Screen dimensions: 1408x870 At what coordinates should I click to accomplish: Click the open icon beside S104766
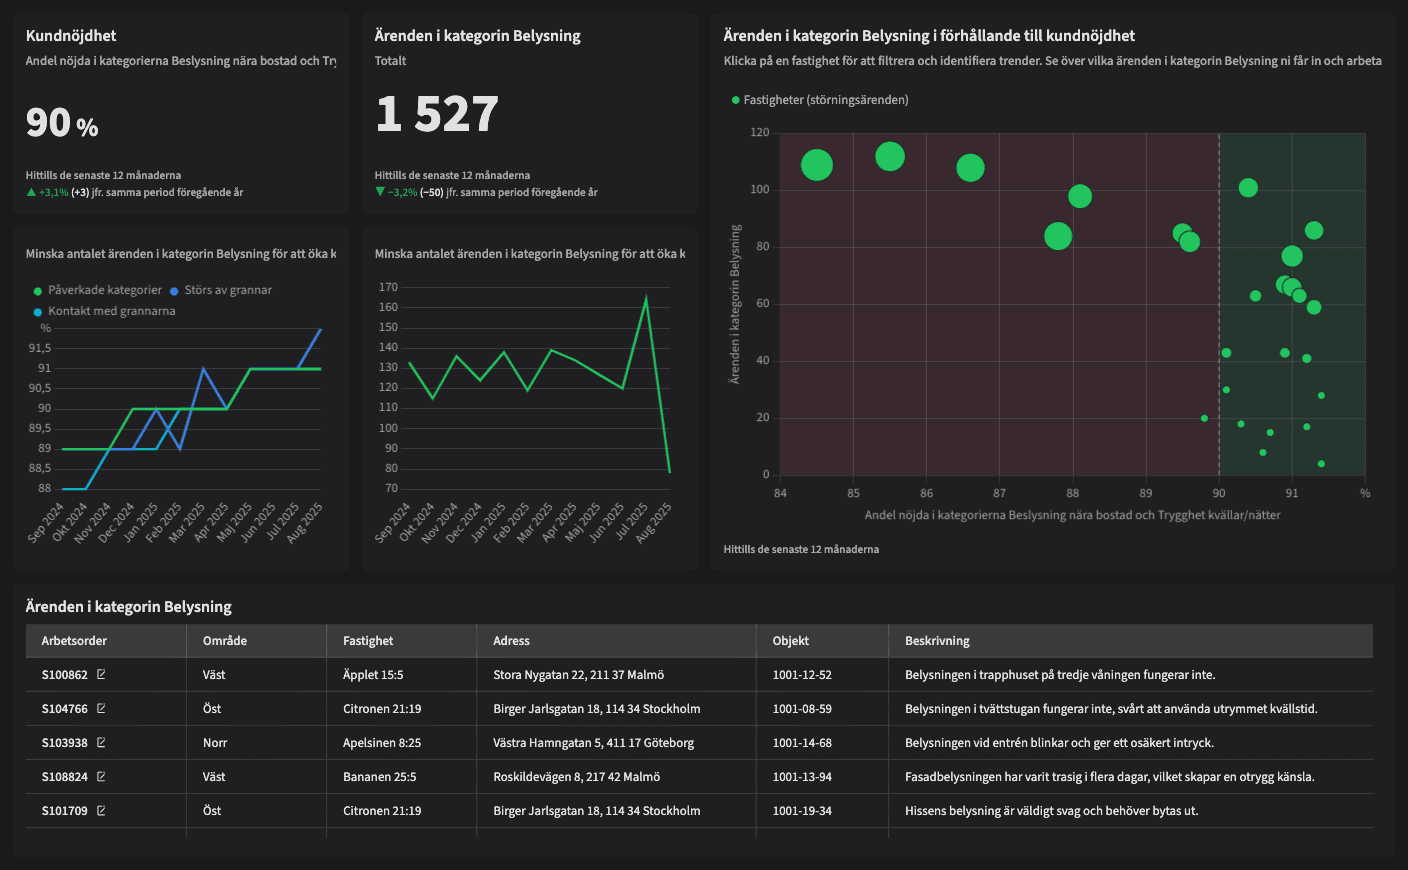coord(101,709)
